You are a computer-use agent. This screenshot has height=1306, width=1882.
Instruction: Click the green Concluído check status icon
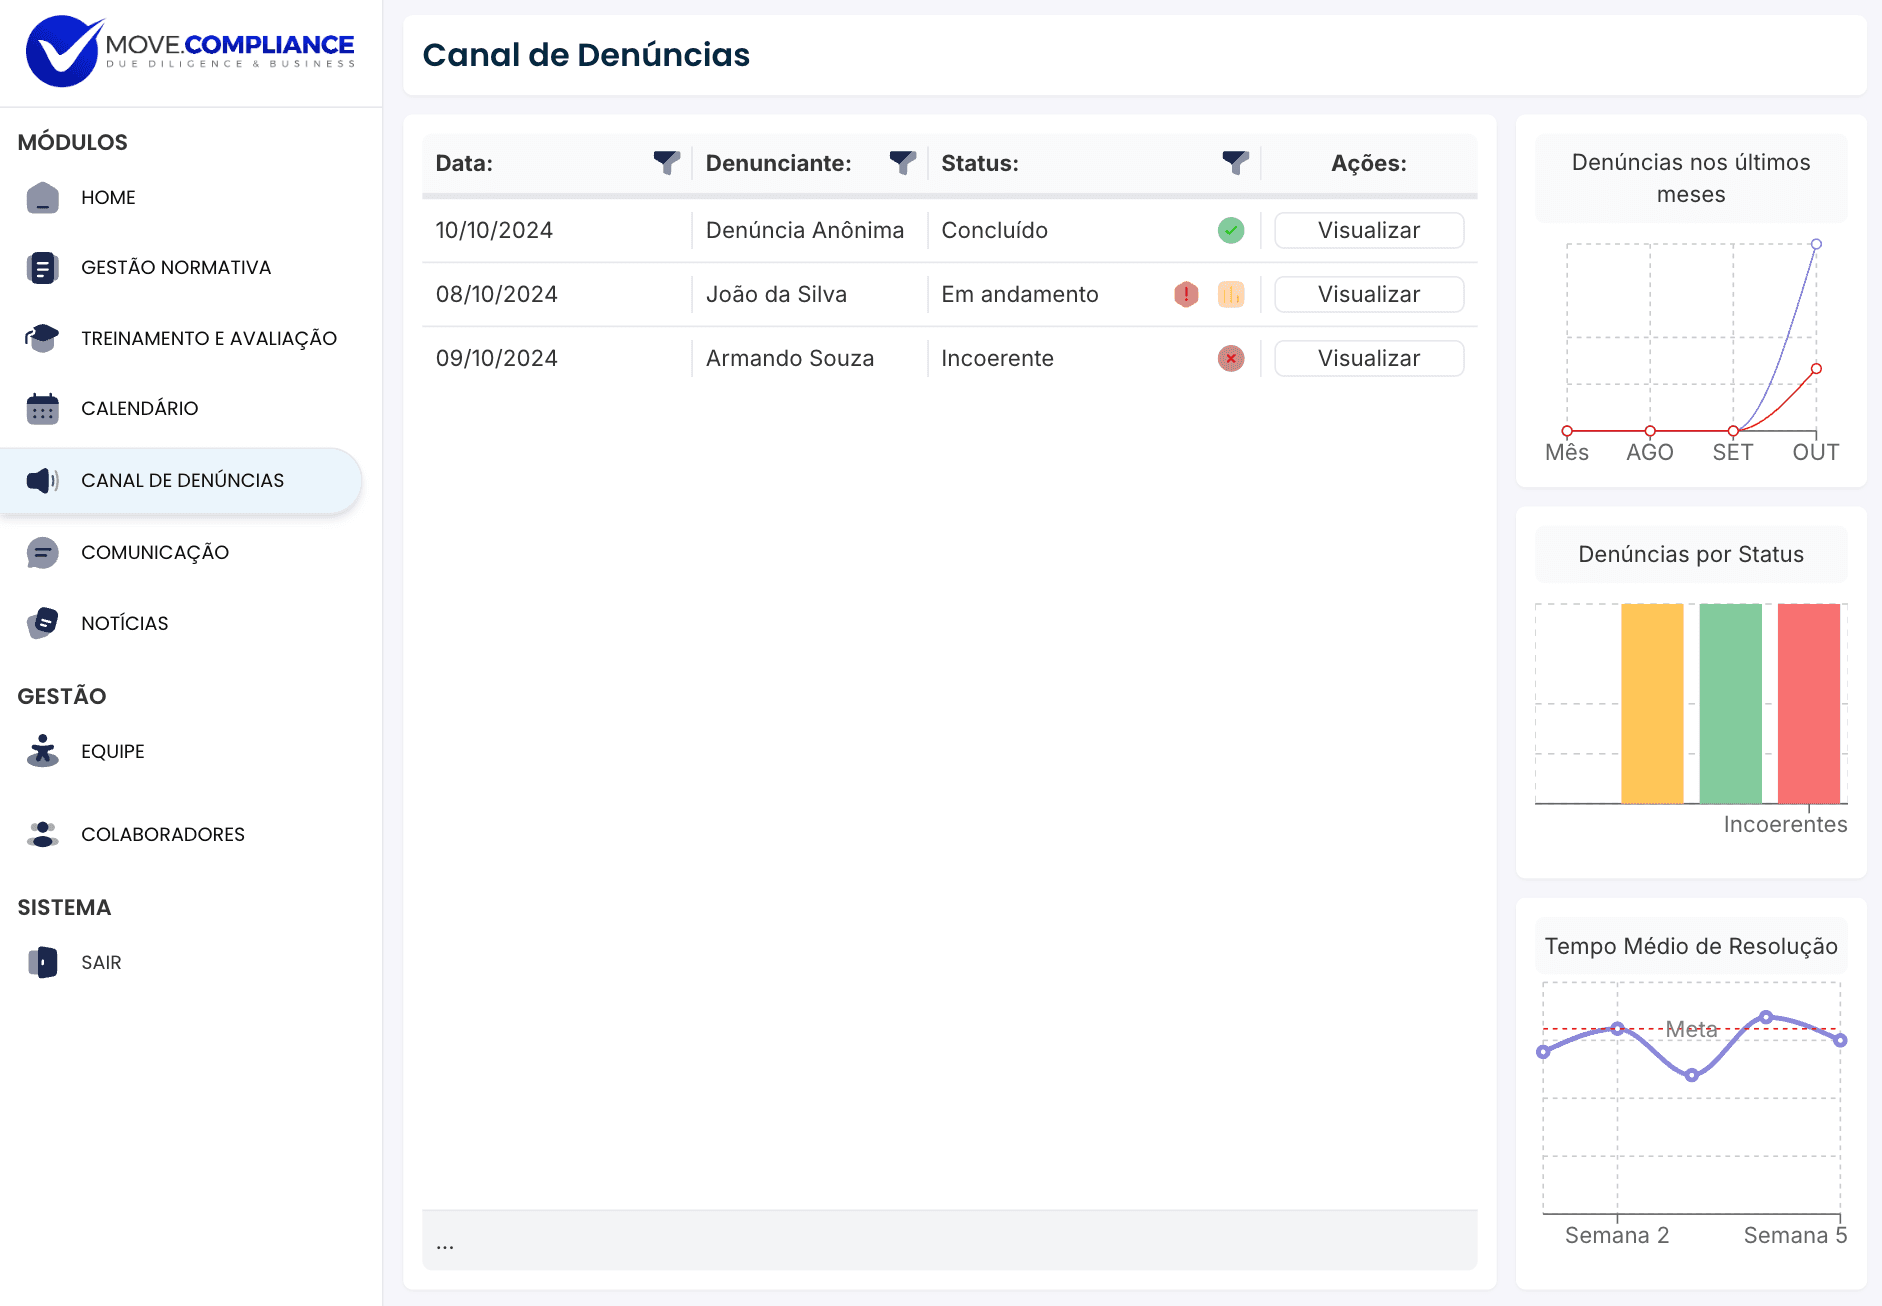(x=1231, y=231)
